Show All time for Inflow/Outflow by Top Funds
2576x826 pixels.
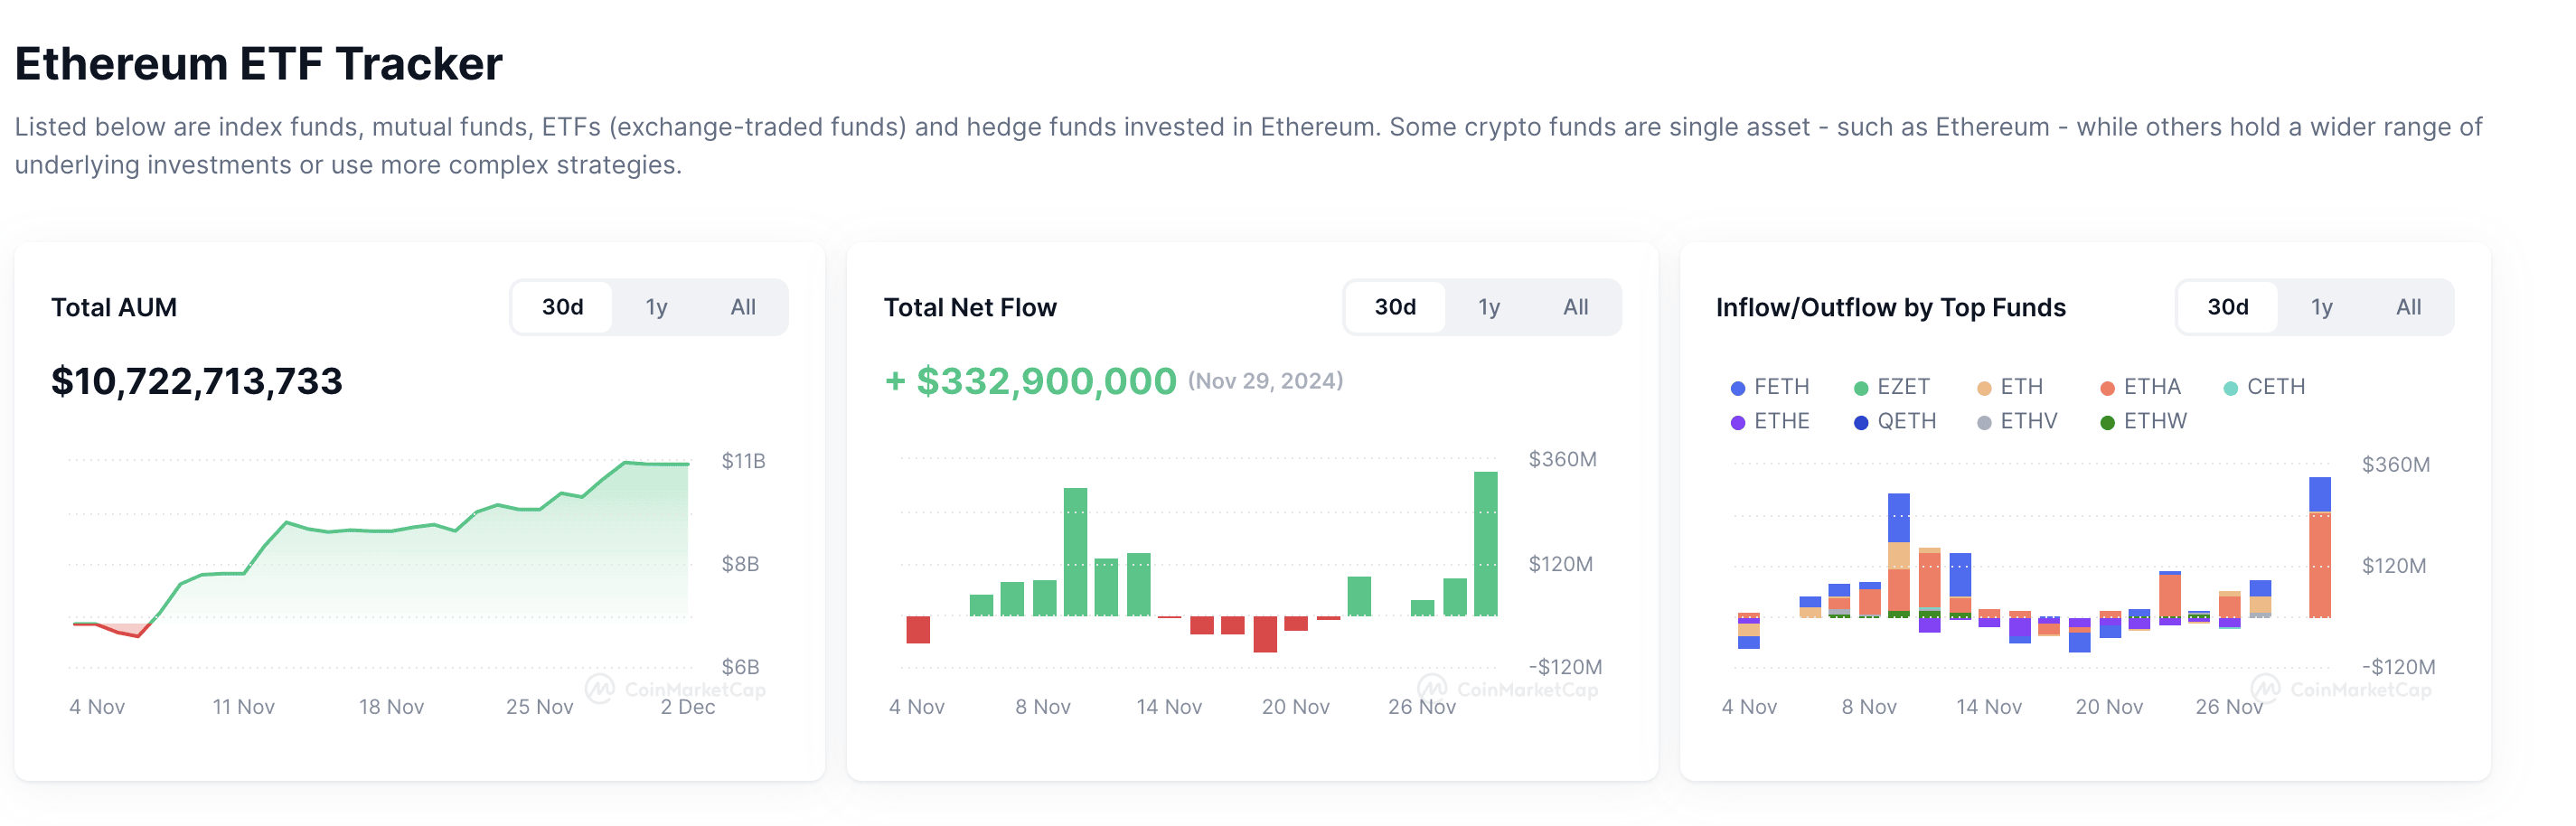click(x=2409, y=307)
